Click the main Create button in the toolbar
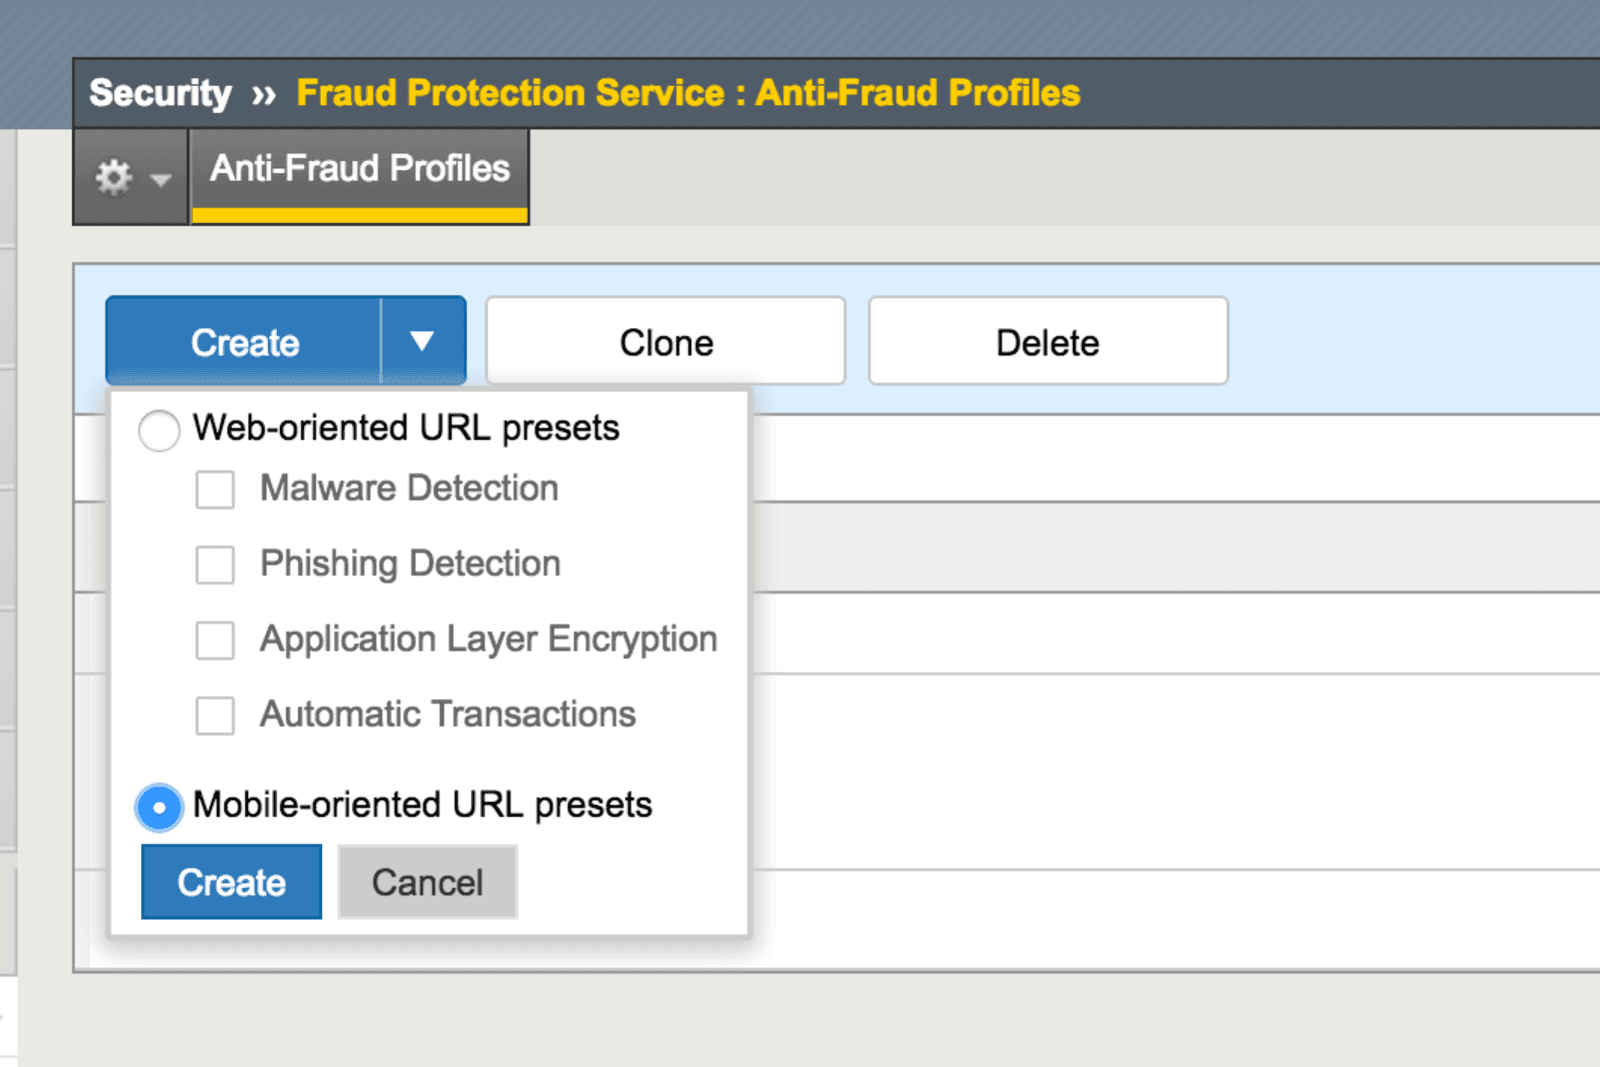The width and height of the screenshot is (1600, 1067). pos(243,341)
